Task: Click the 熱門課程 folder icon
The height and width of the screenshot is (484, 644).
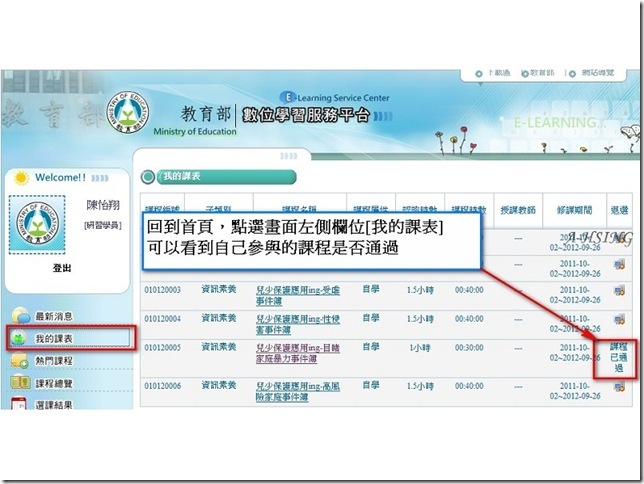Action: click(19, 360)
